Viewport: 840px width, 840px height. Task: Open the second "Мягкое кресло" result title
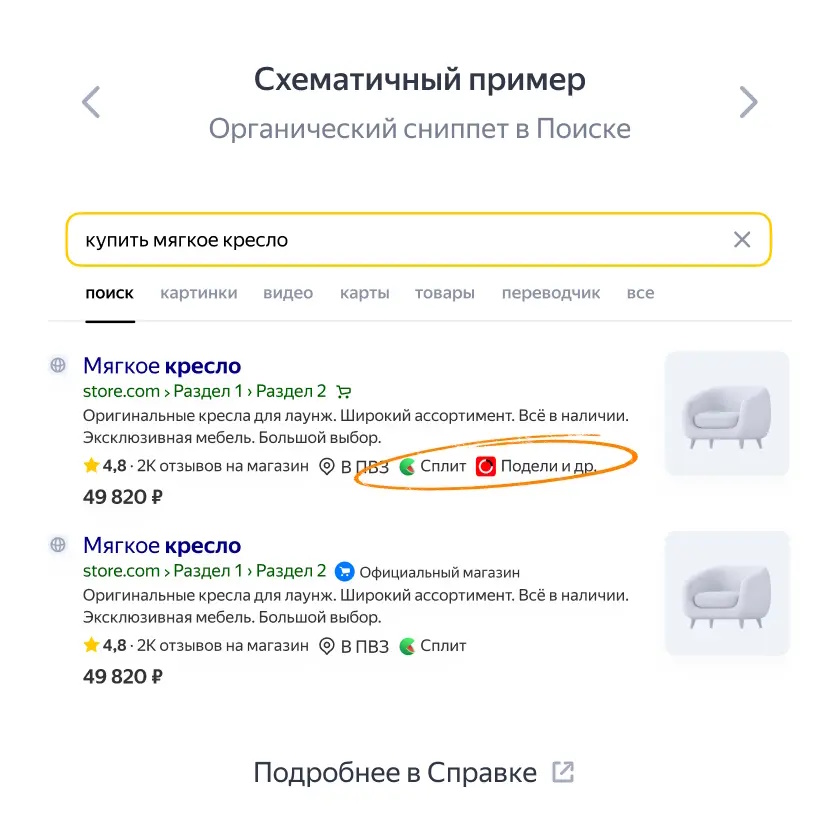[x=162, y=545]
